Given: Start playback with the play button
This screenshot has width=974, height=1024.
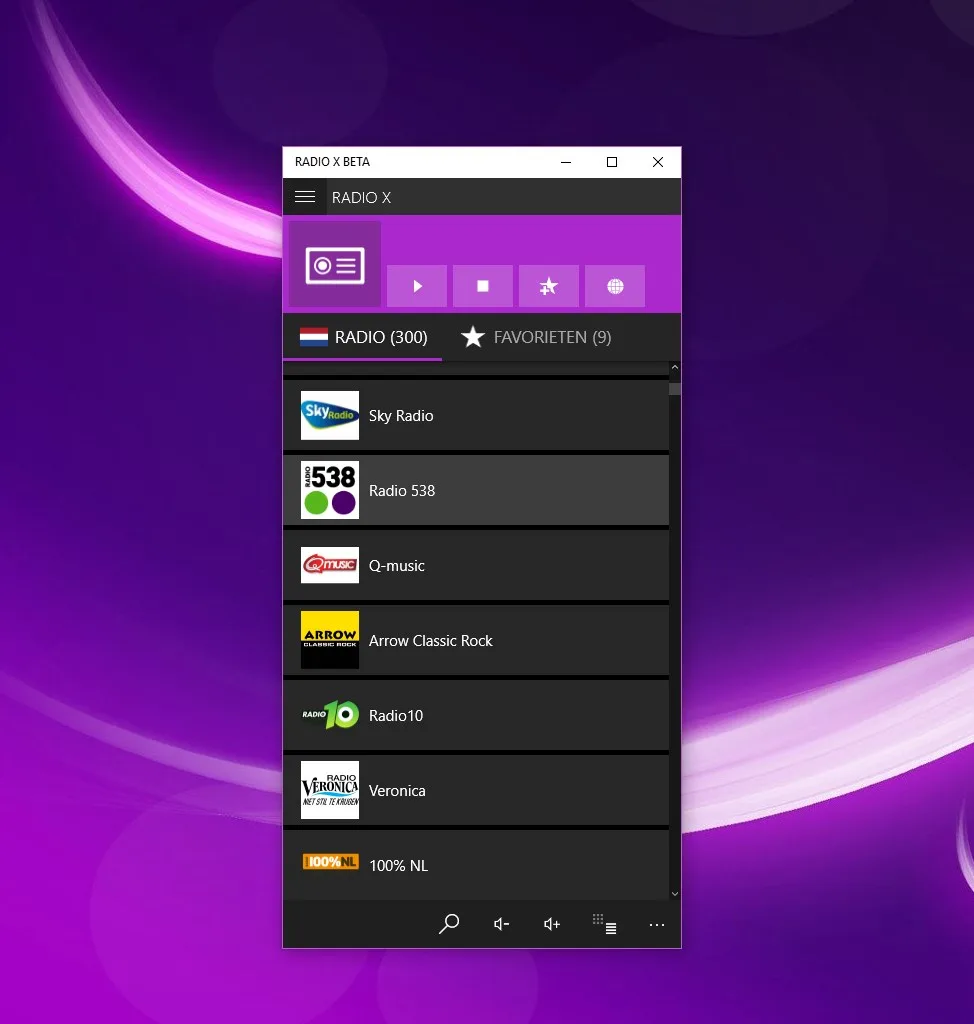Looking at the screenshot, I should (x=417, y=286).
